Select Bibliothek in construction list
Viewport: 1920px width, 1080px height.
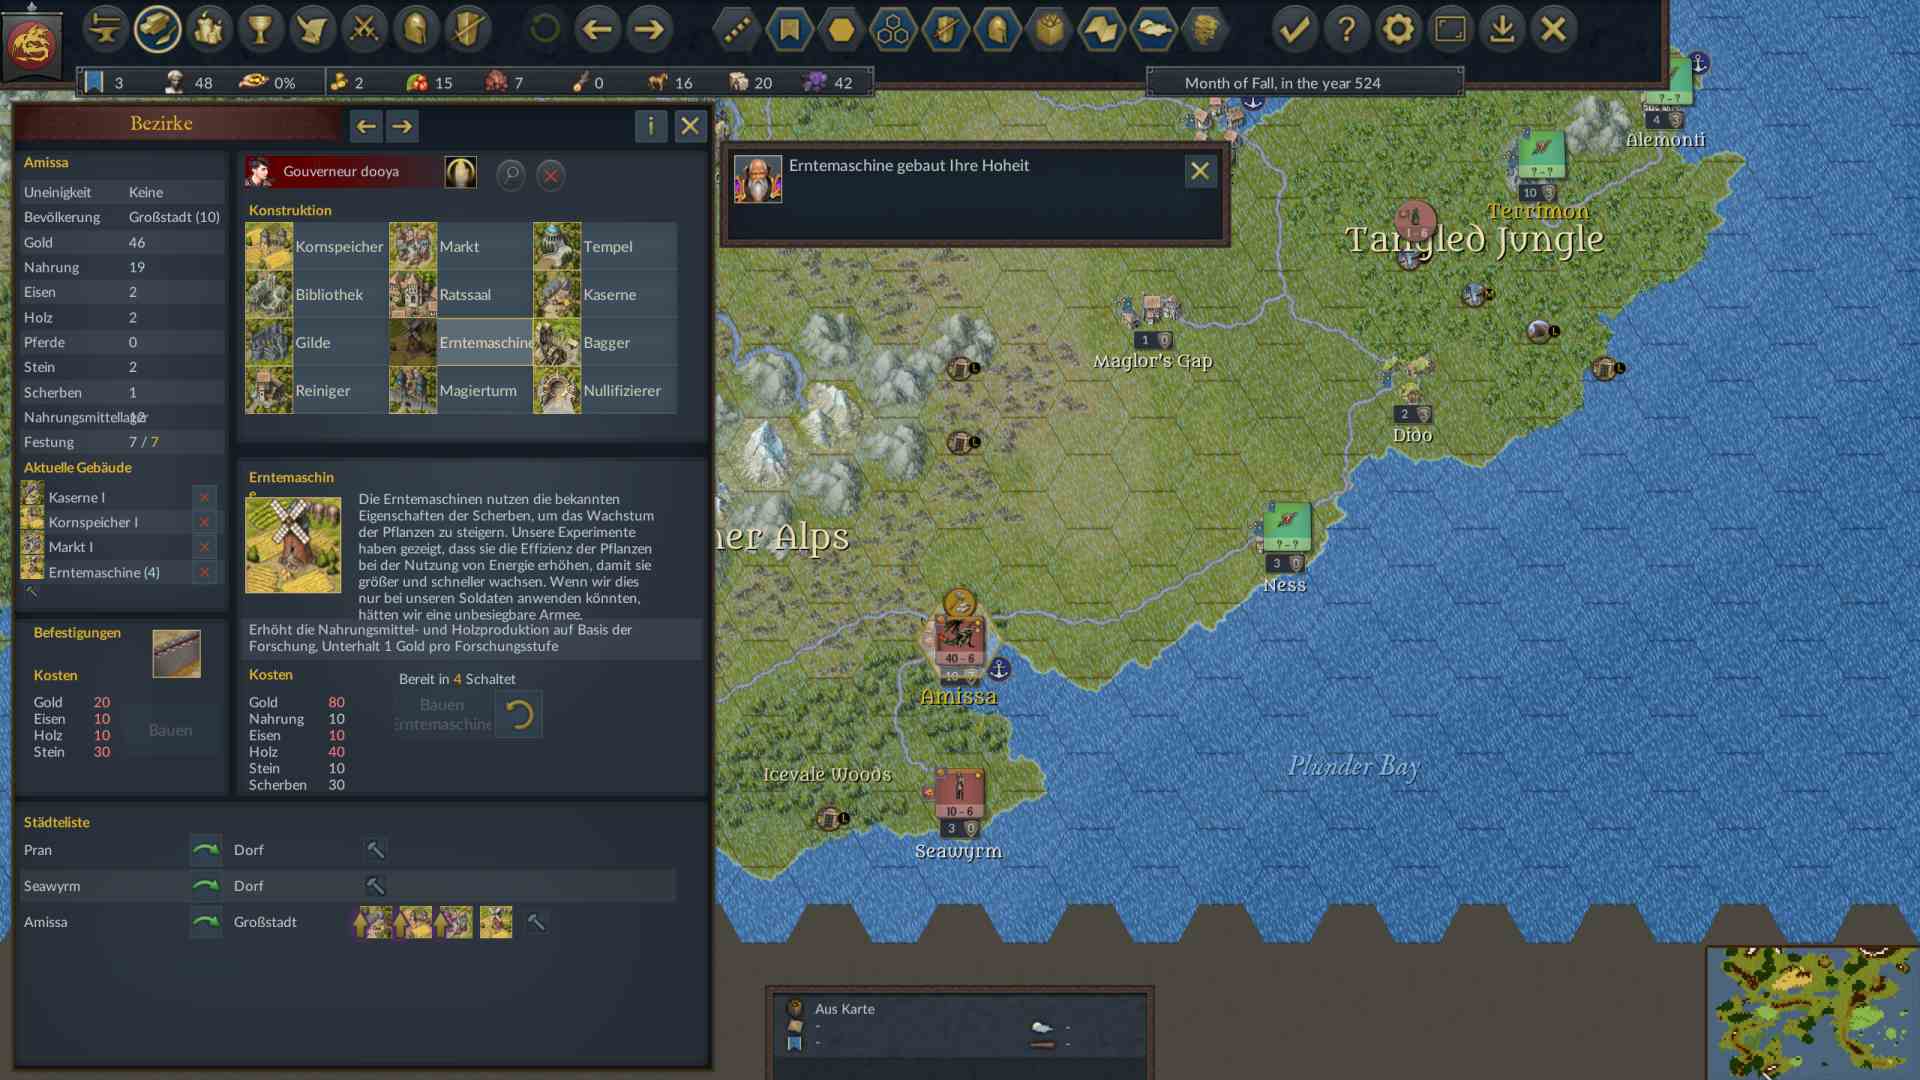pos(316,294)
